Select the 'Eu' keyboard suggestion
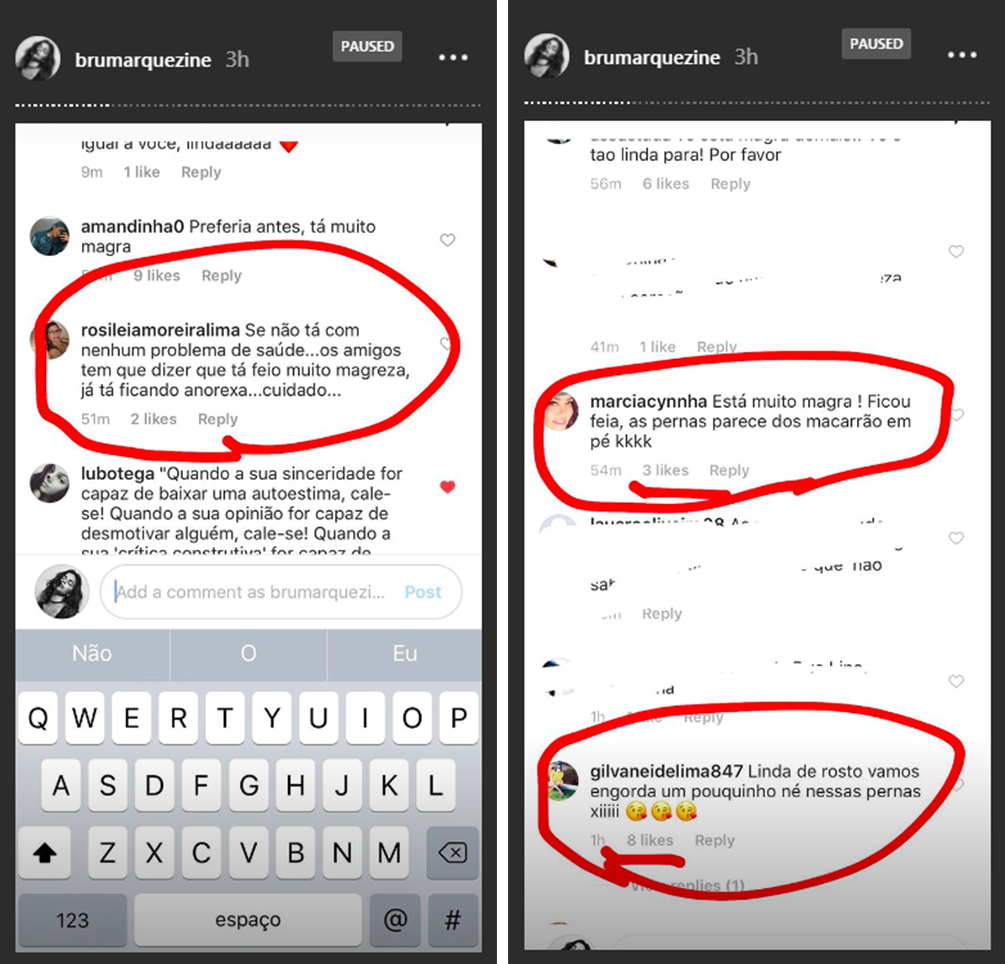 (404, 654)
